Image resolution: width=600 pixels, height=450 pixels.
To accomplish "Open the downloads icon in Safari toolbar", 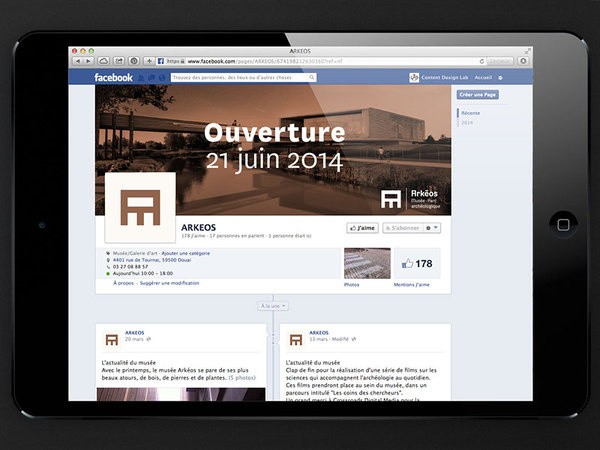I will coord(523,61).
